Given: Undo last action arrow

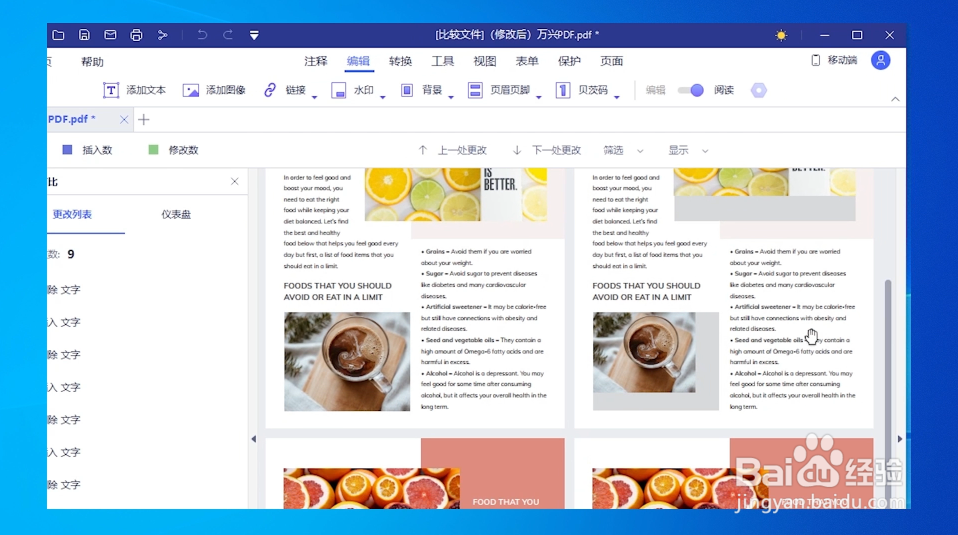Looking at the screenshot, I should pos(202,35).
